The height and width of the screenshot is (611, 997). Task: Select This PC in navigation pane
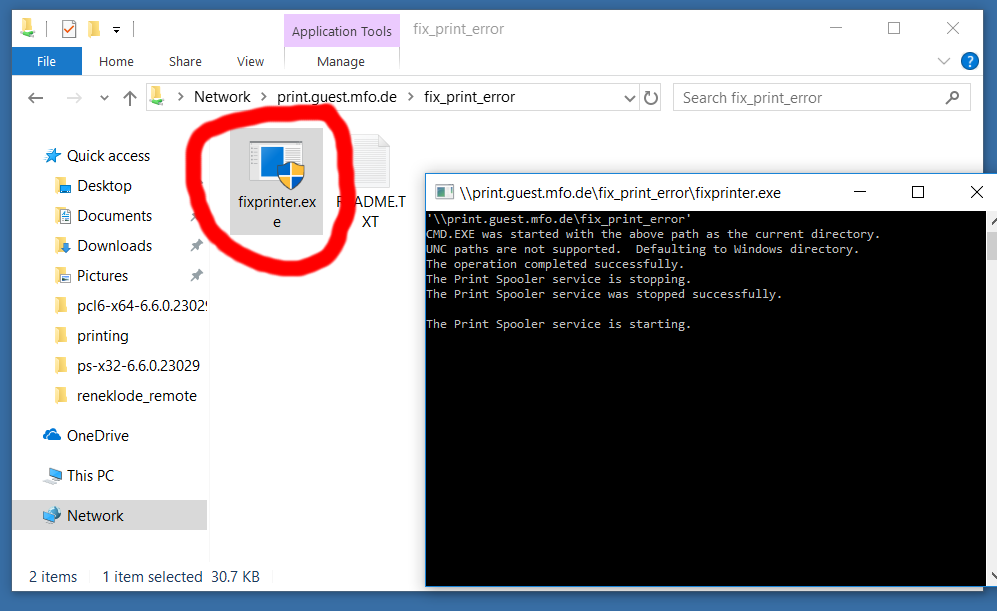point(90,476)
